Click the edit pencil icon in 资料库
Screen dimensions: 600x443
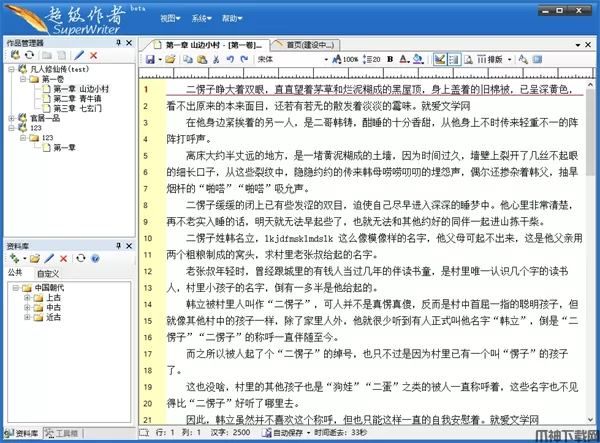pyautogui.click(x=49, y=259)
